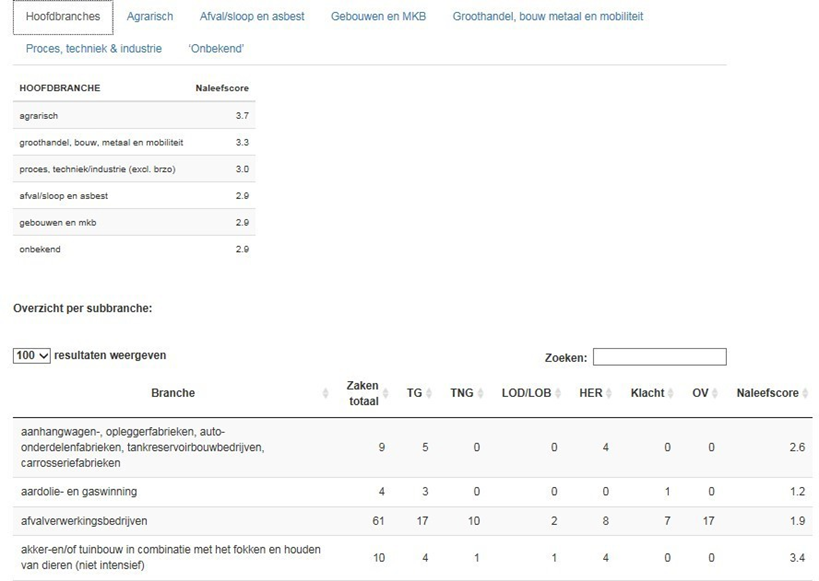Go to the 'Onbekend' tab
Viewport: 819px width, 581px height.
tap(216, 49)
